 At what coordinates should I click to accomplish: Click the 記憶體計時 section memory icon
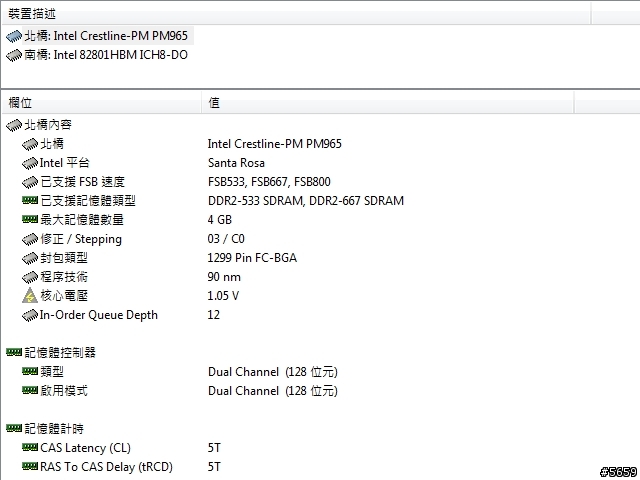(14, 428)
